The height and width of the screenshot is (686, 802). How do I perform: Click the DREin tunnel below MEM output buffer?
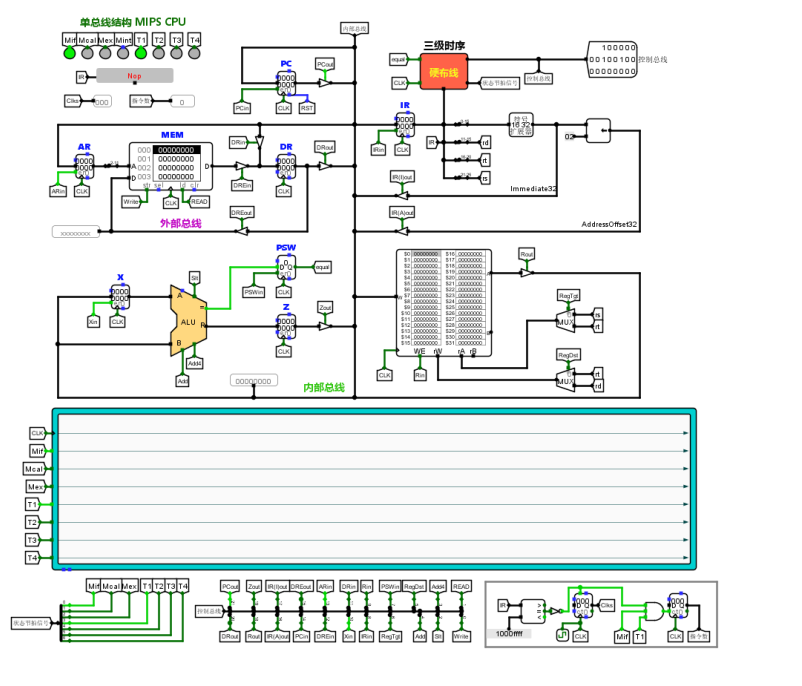tap(242, 185)
